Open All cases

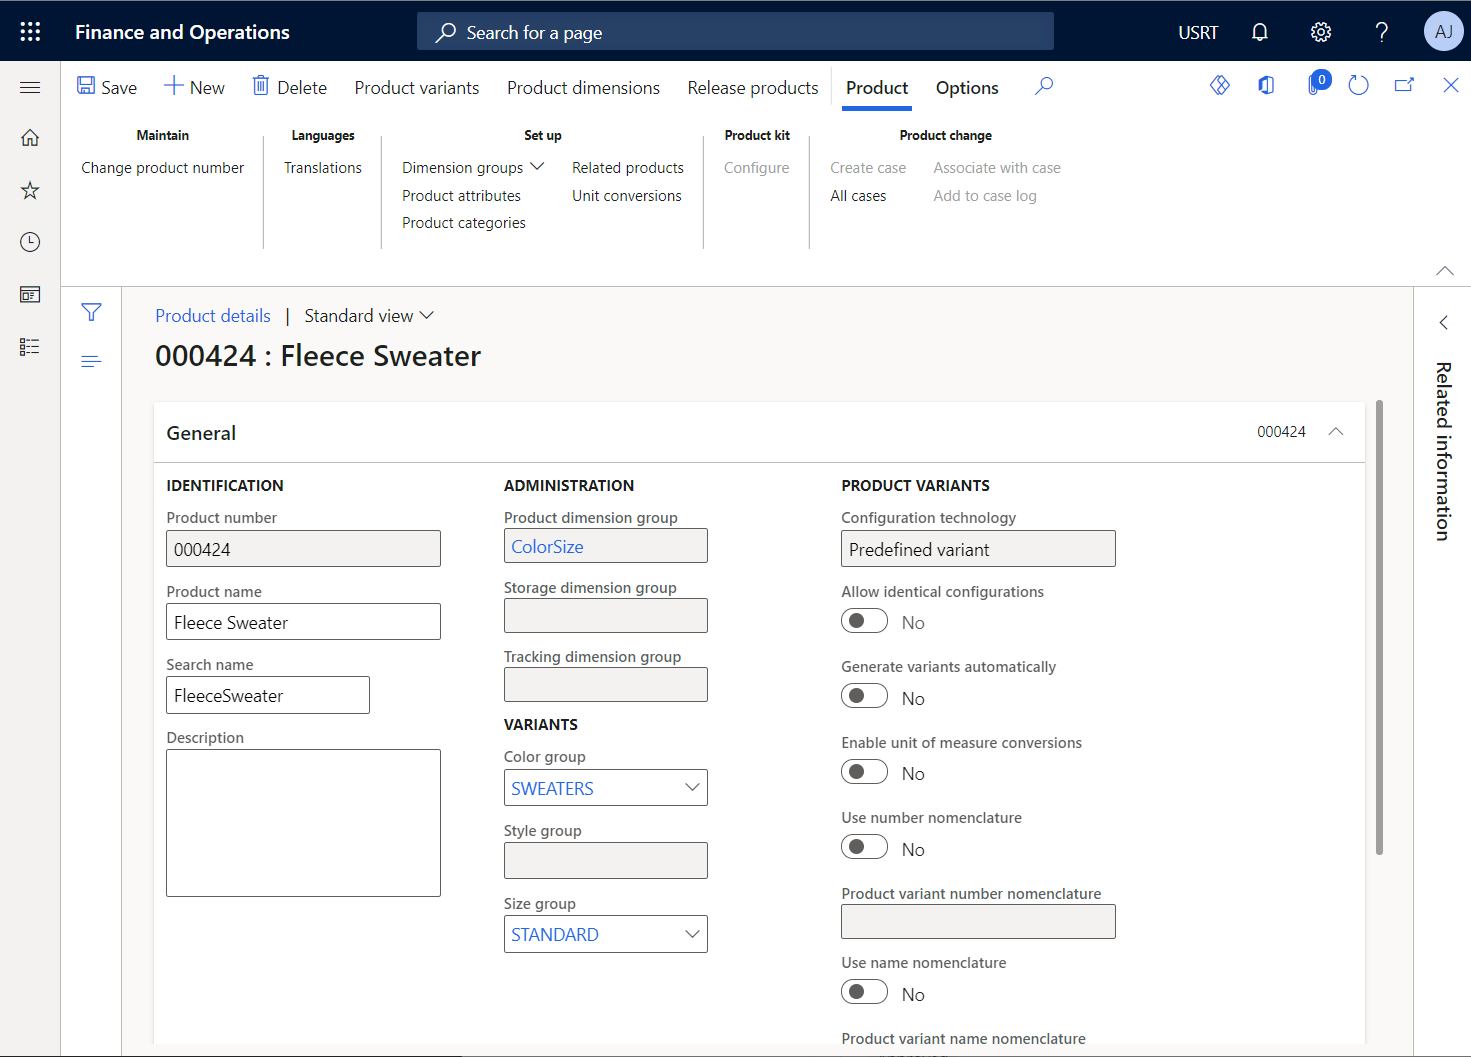[858, 196]
